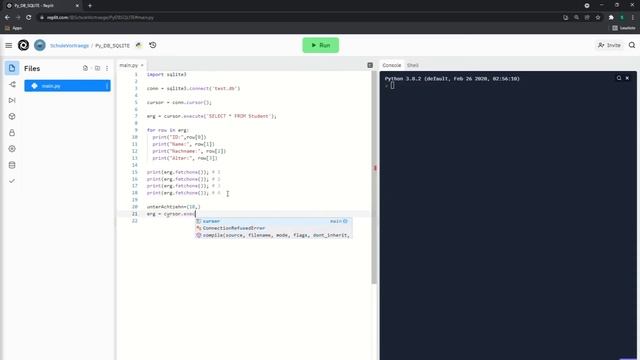This screenshot has height=360, width=640.
Task: Click the editor vertical scrollbar
Action: click(373, 178)
